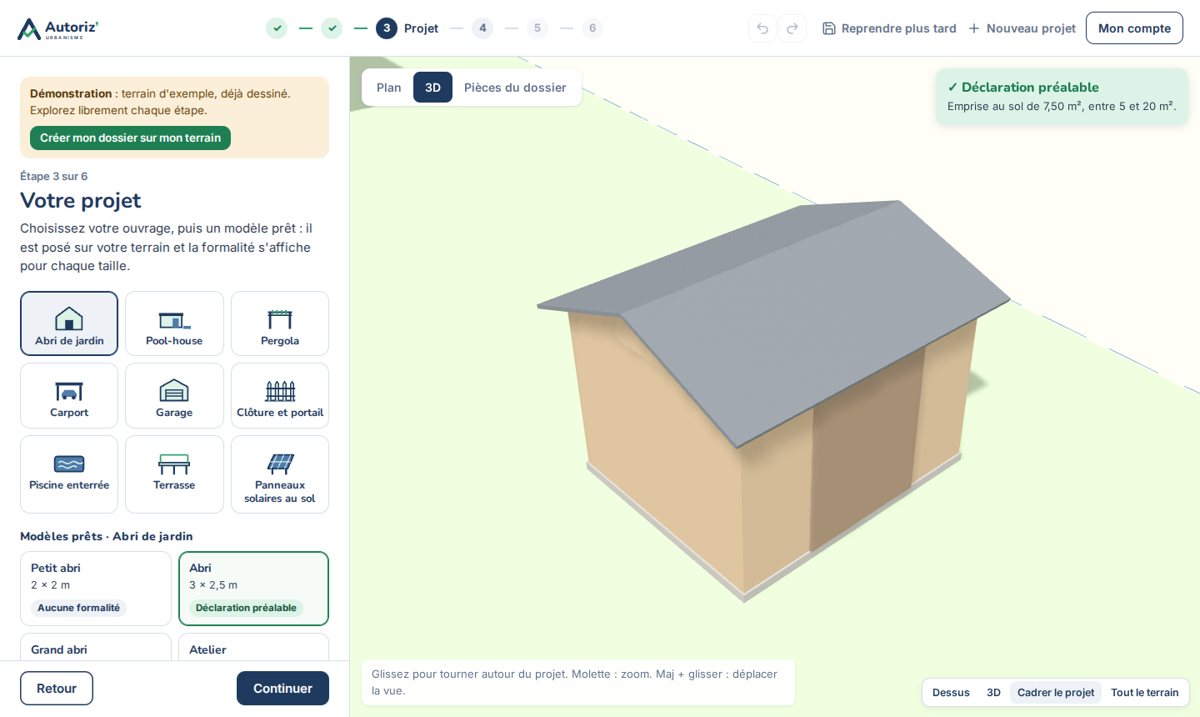Viewport: 1200px width, 717px height.
Task: Click Créer mon dossier sur mon terrain
Action: [x=130, y=138]
